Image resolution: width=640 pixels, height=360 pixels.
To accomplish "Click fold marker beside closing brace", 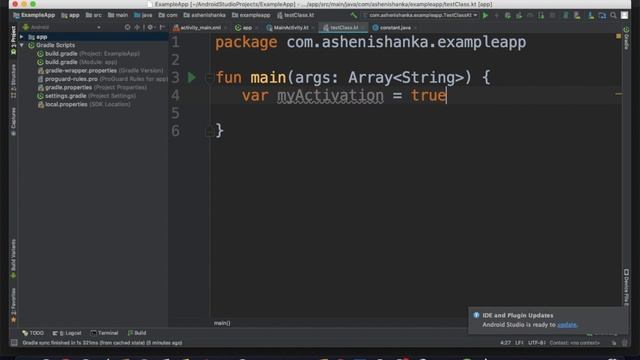I will tap(209, 131).
